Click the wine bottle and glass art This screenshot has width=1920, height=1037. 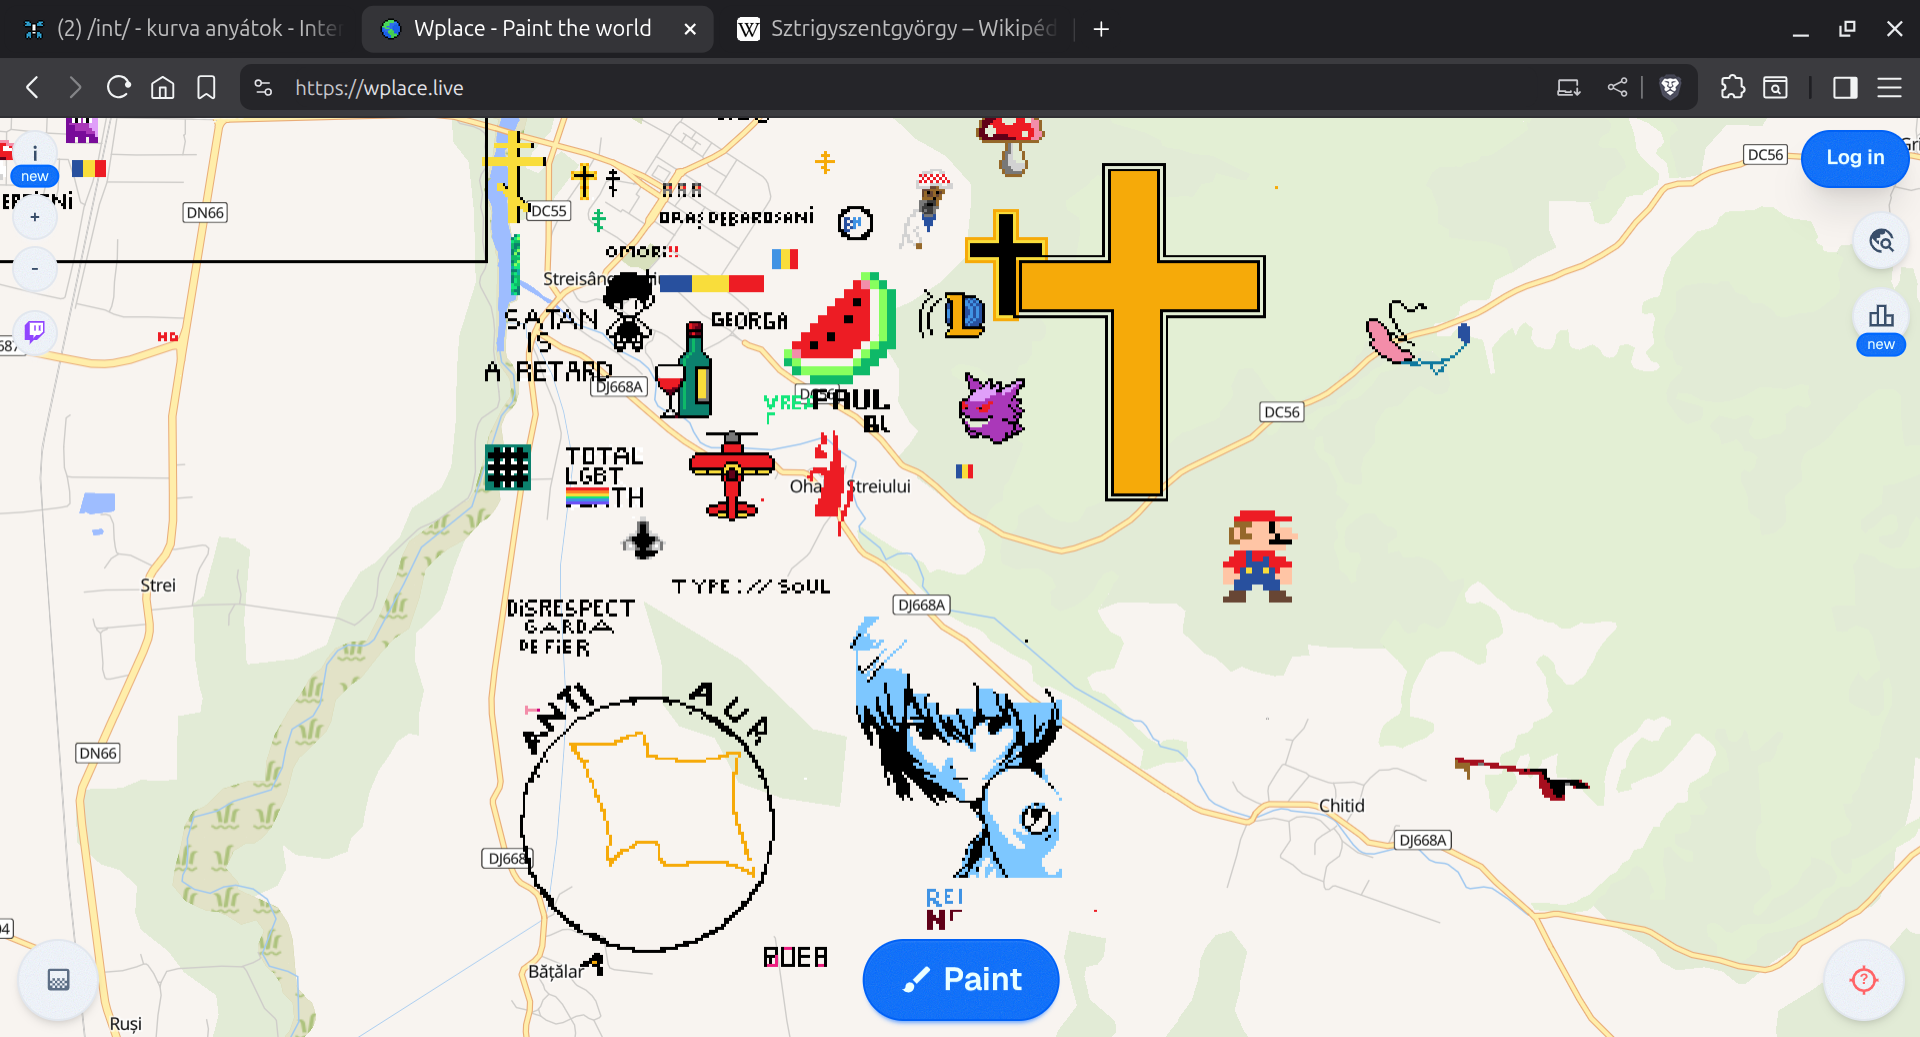coord(685,371)
